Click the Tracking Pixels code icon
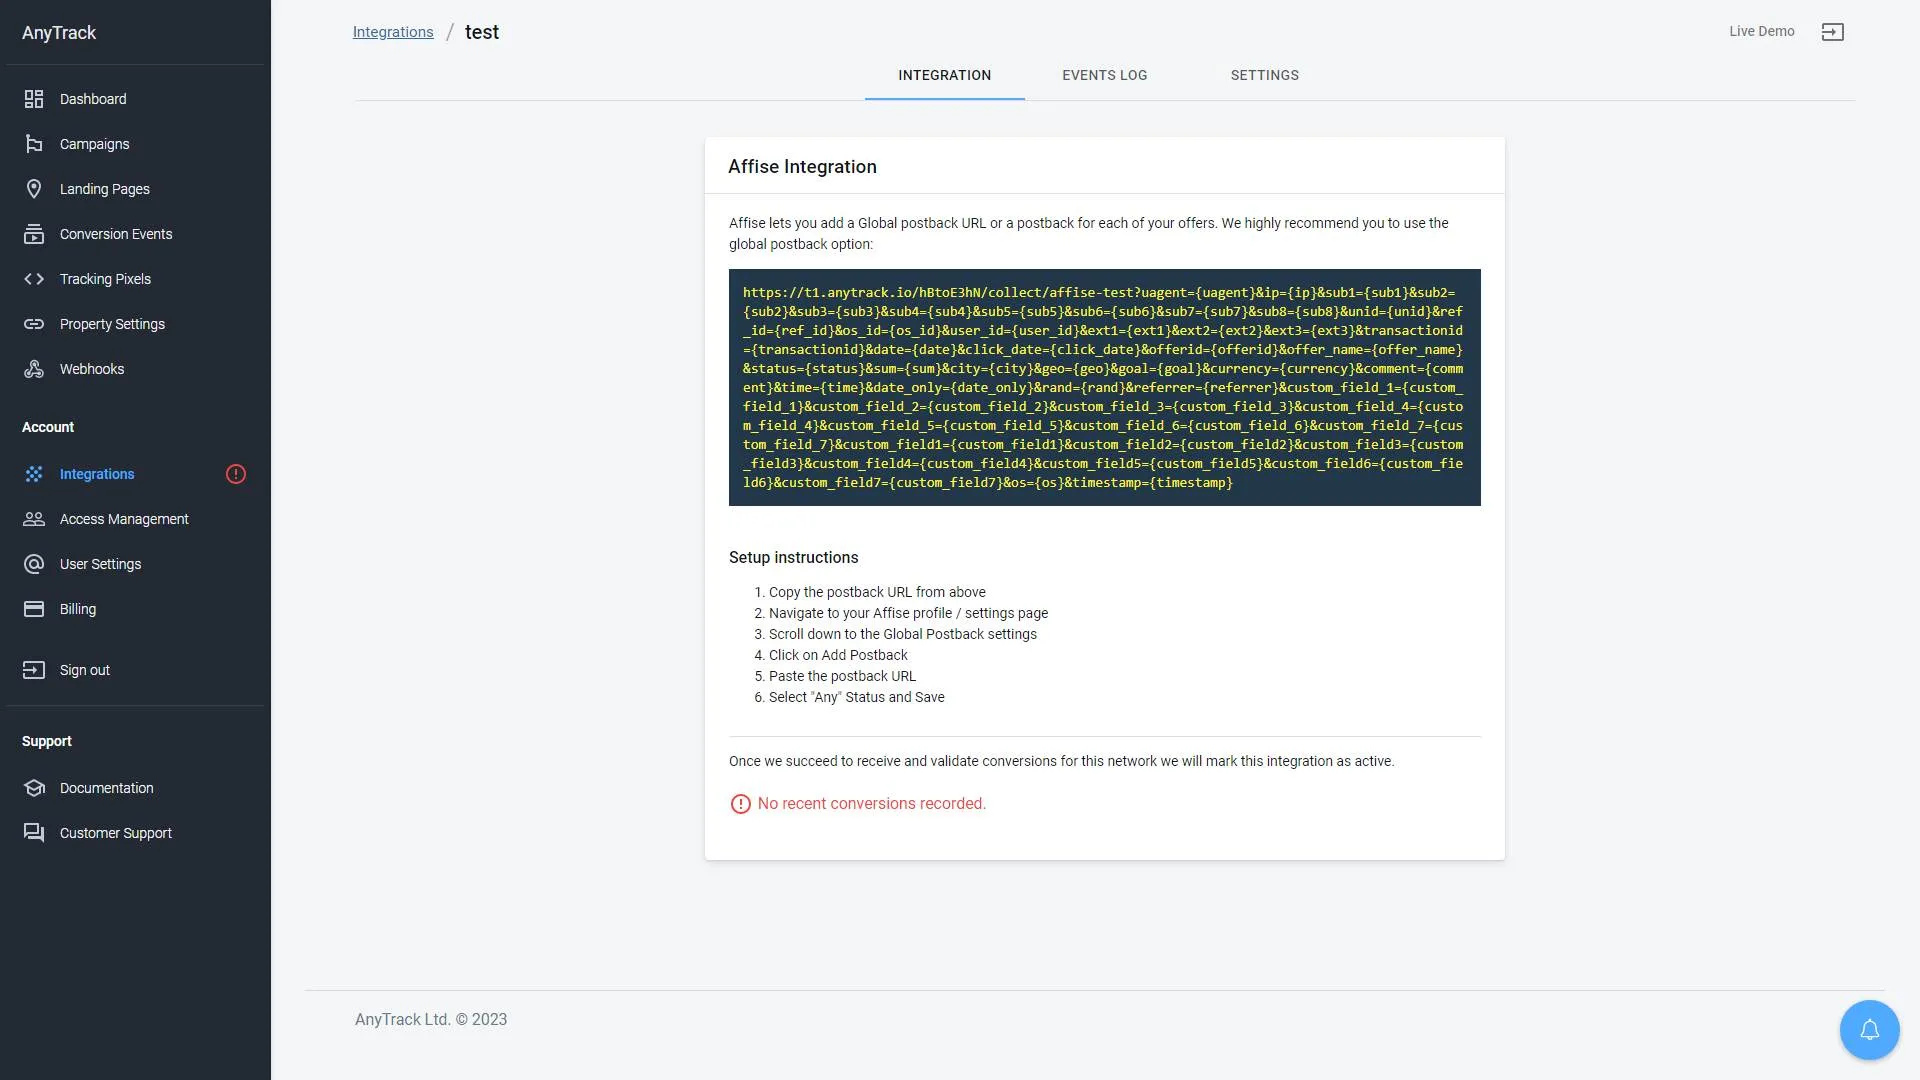The height and width of the screenshot is (1080, 1920). point(34,279)
